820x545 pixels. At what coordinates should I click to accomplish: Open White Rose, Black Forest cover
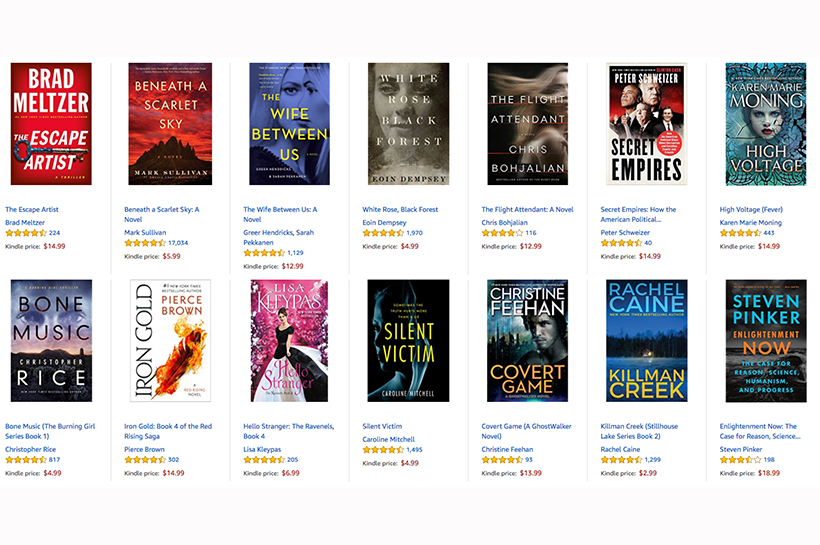point(408,124)
